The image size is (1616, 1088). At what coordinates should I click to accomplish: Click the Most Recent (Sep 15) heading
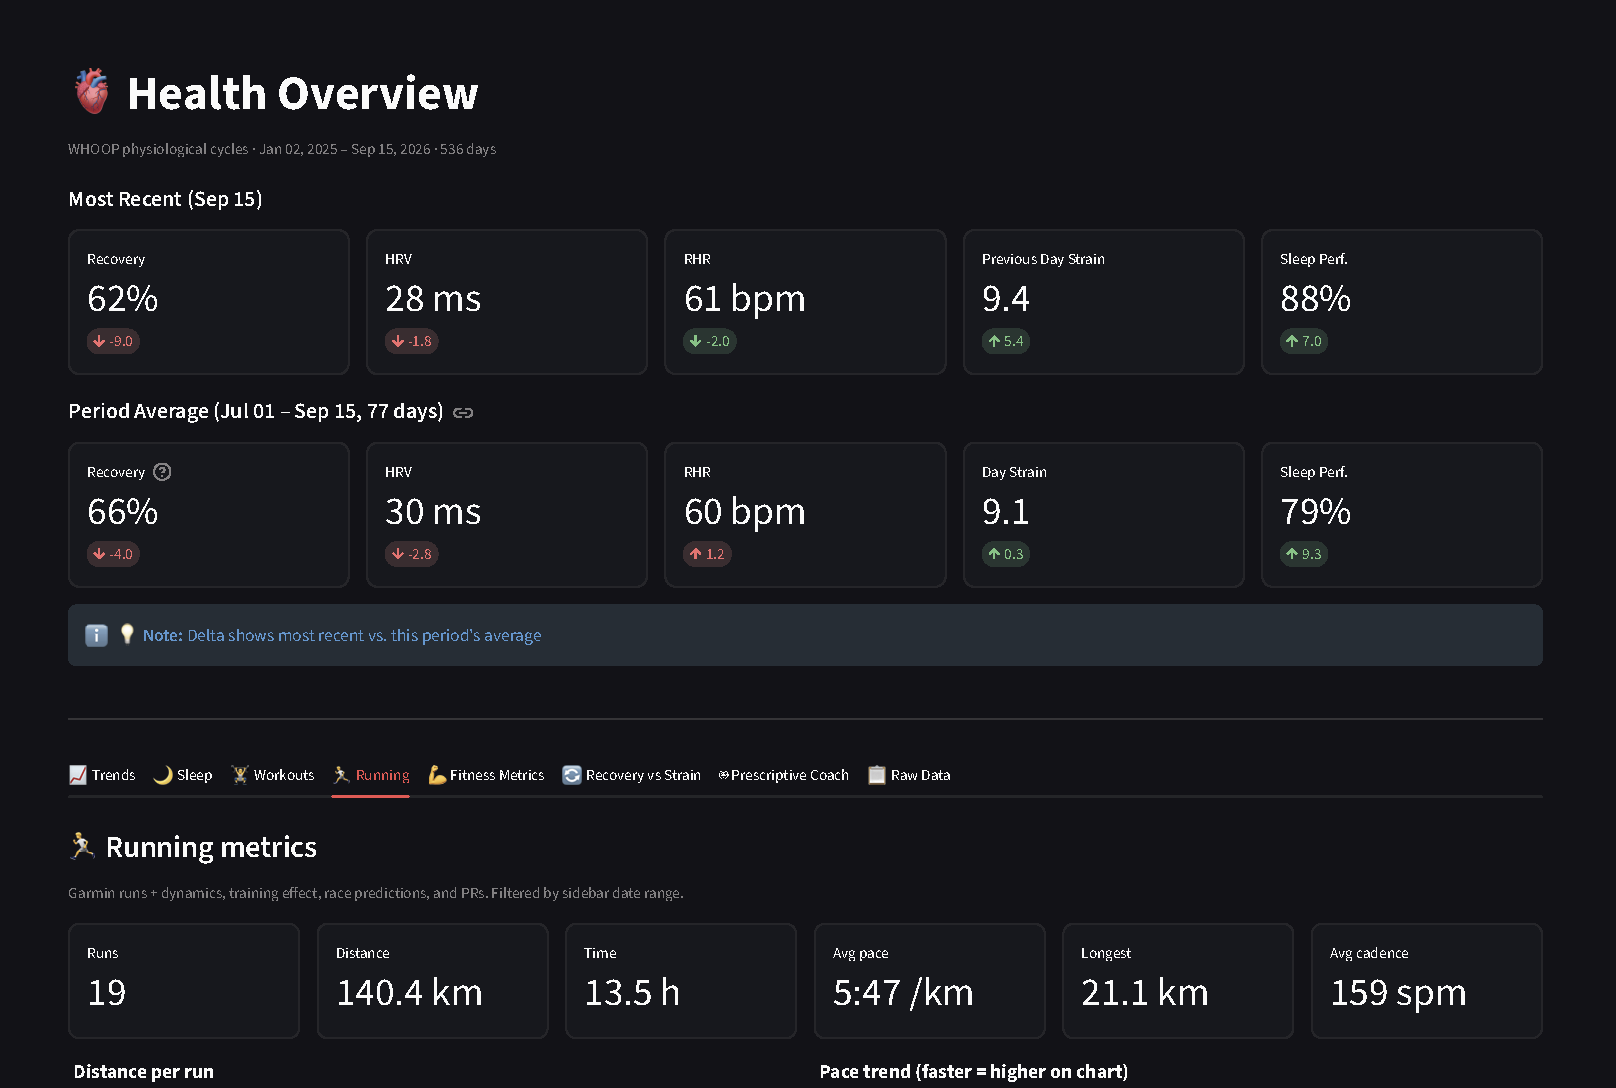coord(166,199)
